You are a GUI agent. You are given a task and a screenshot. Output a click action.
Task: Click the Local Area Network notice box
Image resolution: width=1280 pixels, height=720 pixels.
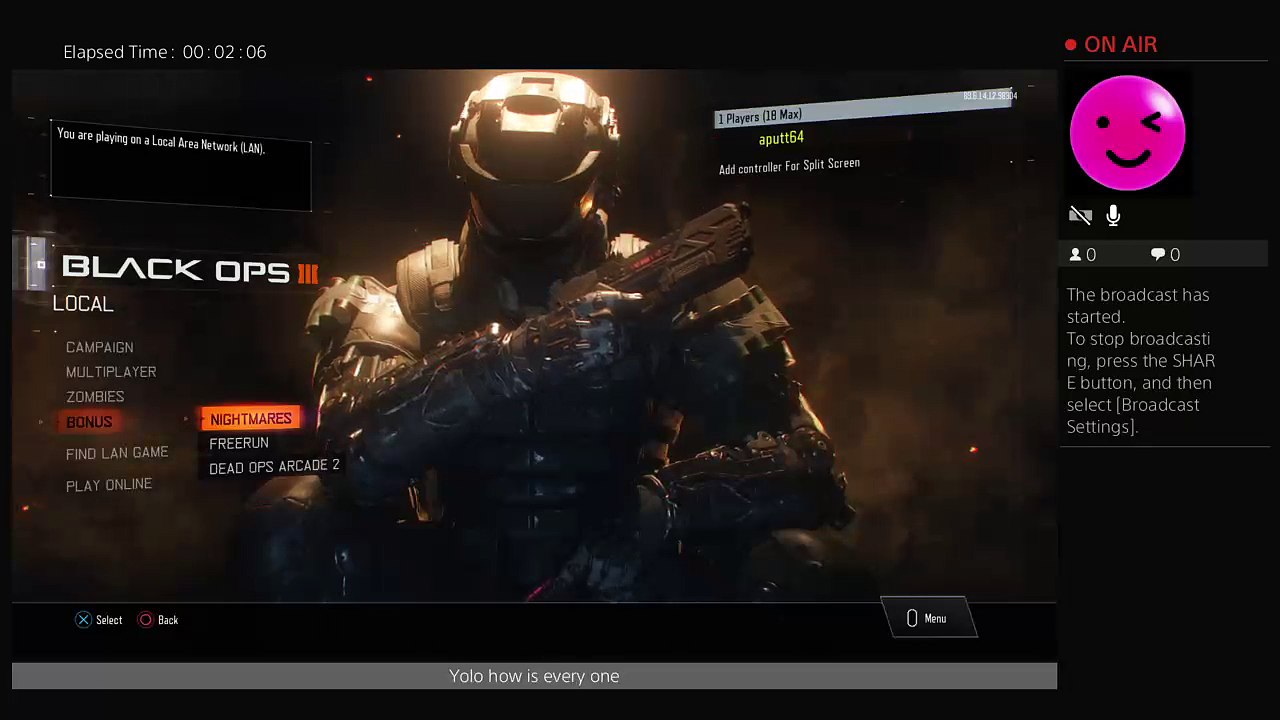[181, 165]
